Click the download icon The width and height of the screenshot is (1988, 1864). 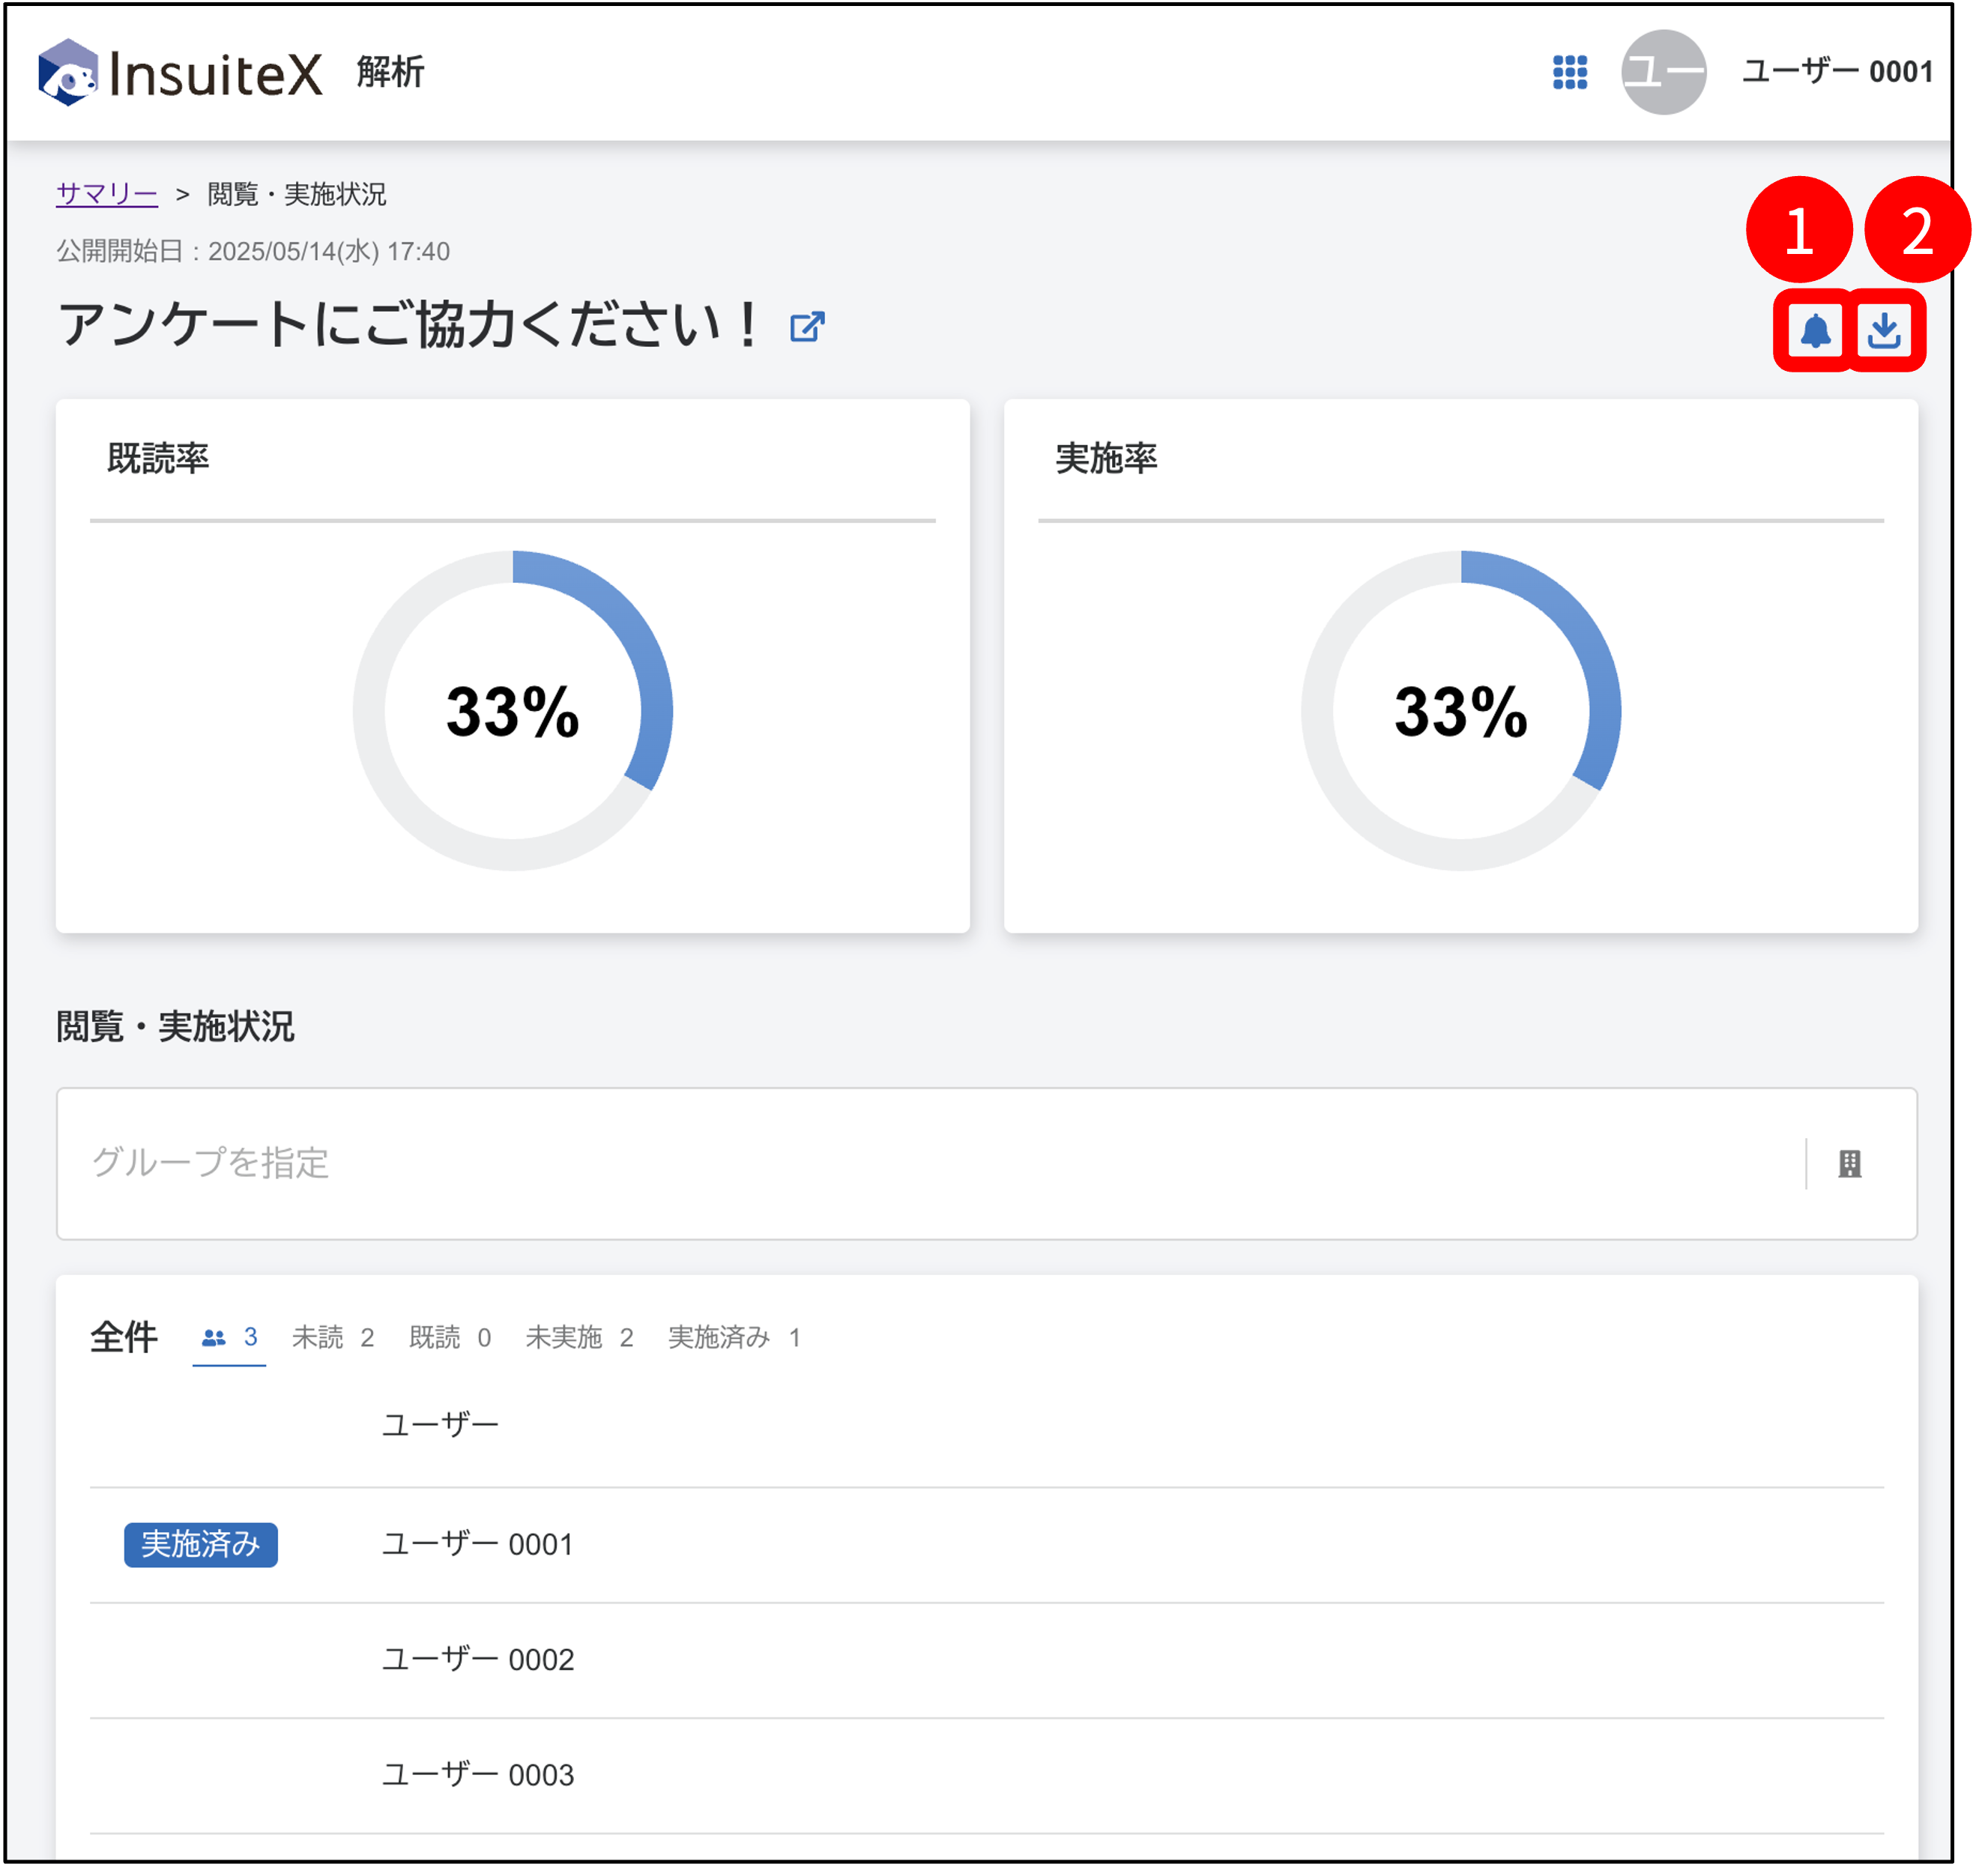(1884, 330)
